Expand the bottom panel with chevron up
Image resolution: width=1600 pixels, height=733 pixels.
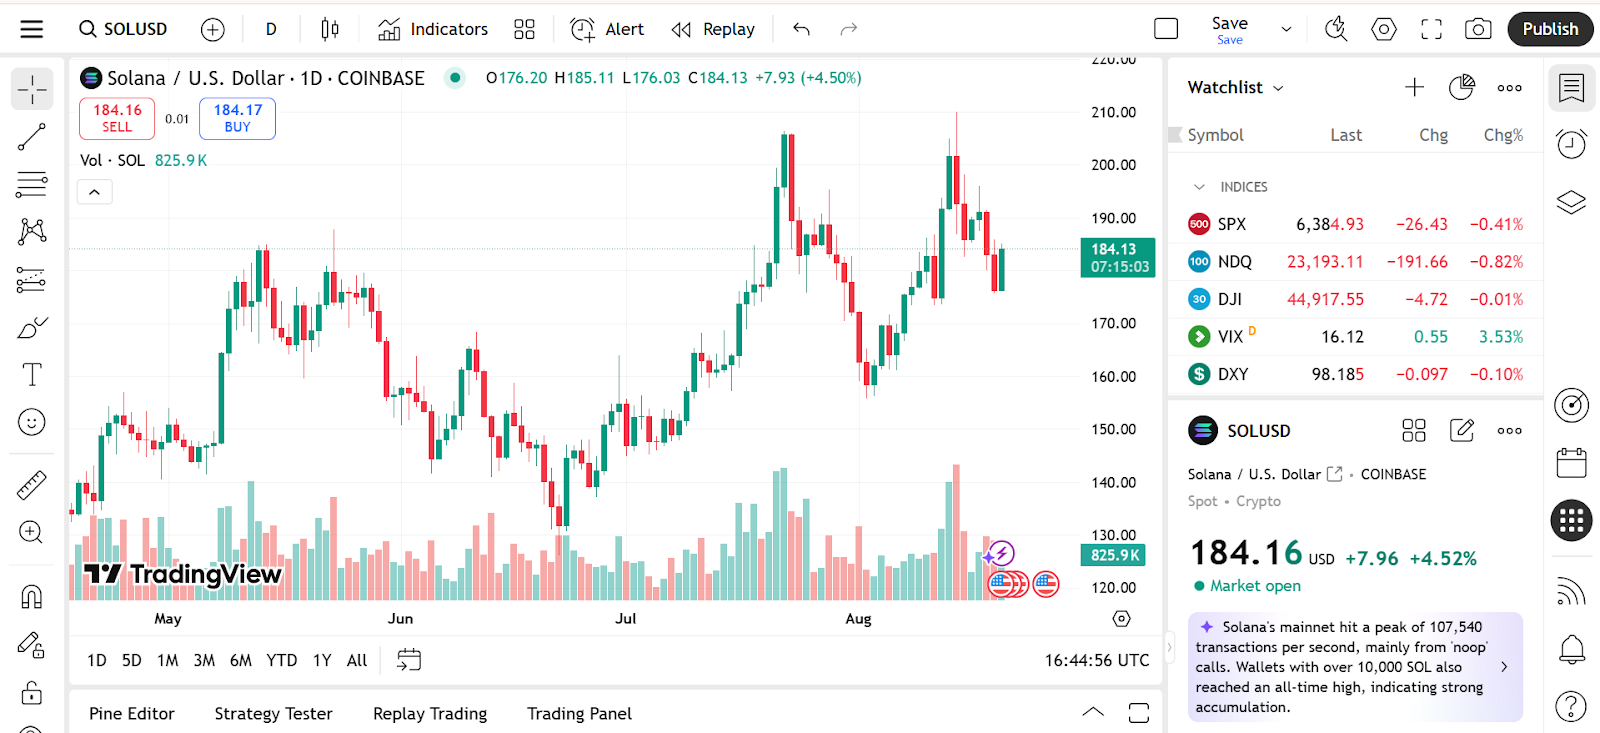coord(1093,713)
